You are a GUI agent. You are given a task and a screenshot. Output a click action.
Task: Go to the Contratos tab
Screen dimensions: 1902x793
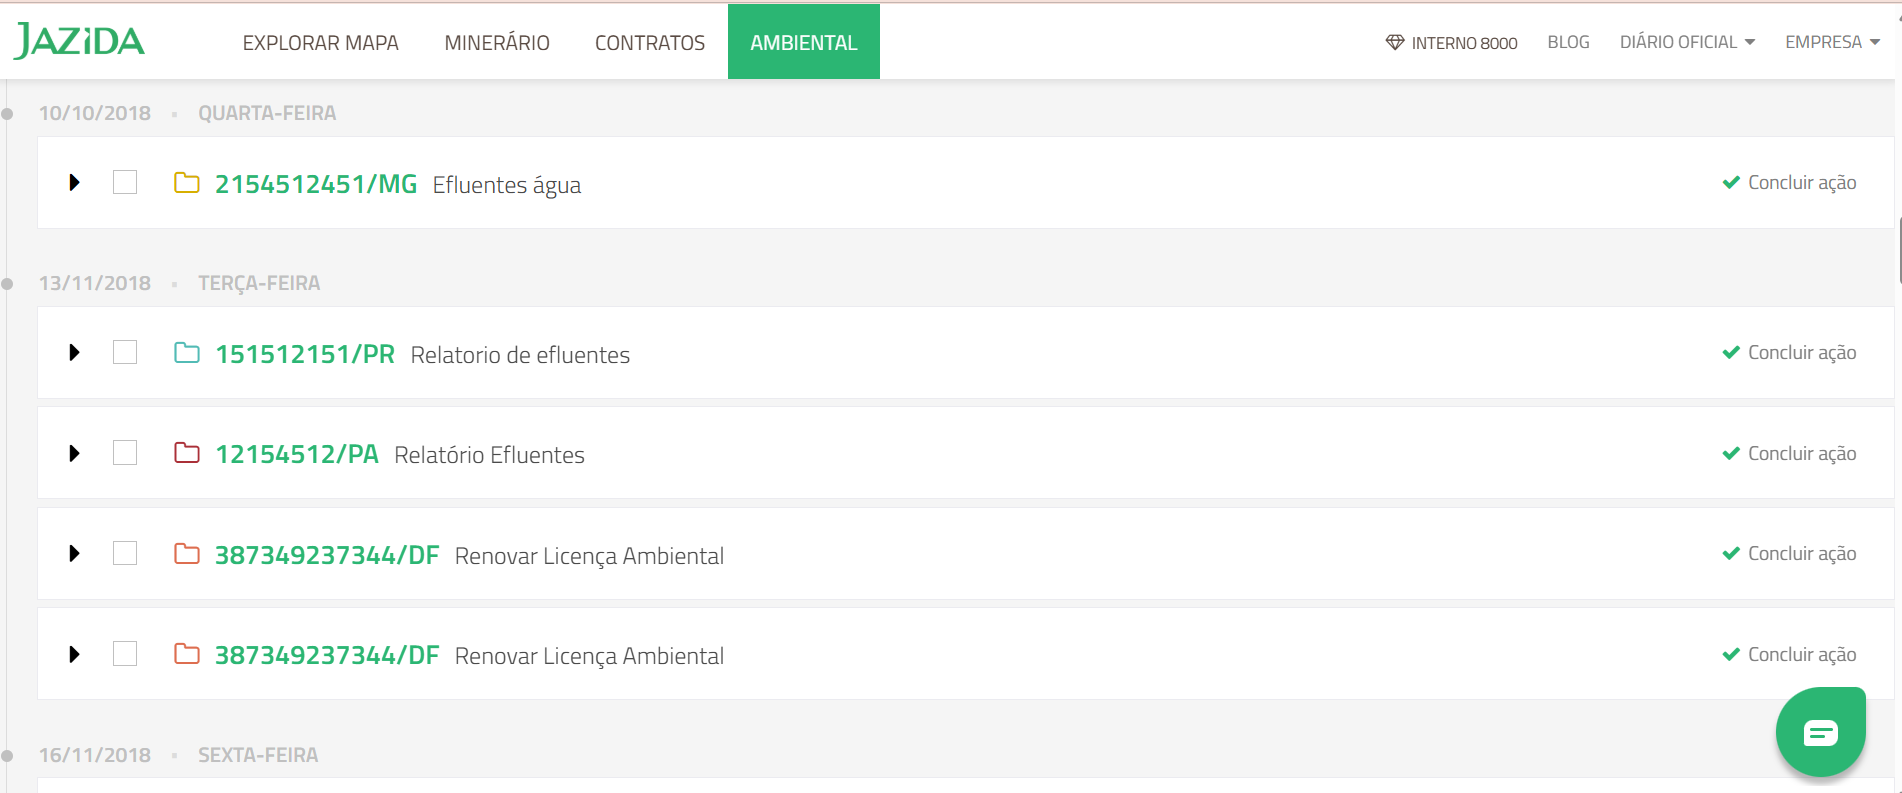point(650,42)
